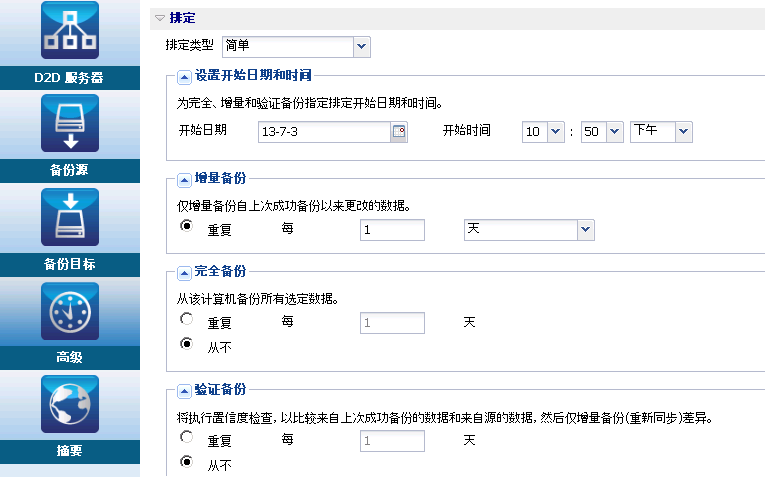Click the 设置开始日期和时间 heading text
Image resolution: width=765 pixels, height=477 pixels.
tap(253, 75)
